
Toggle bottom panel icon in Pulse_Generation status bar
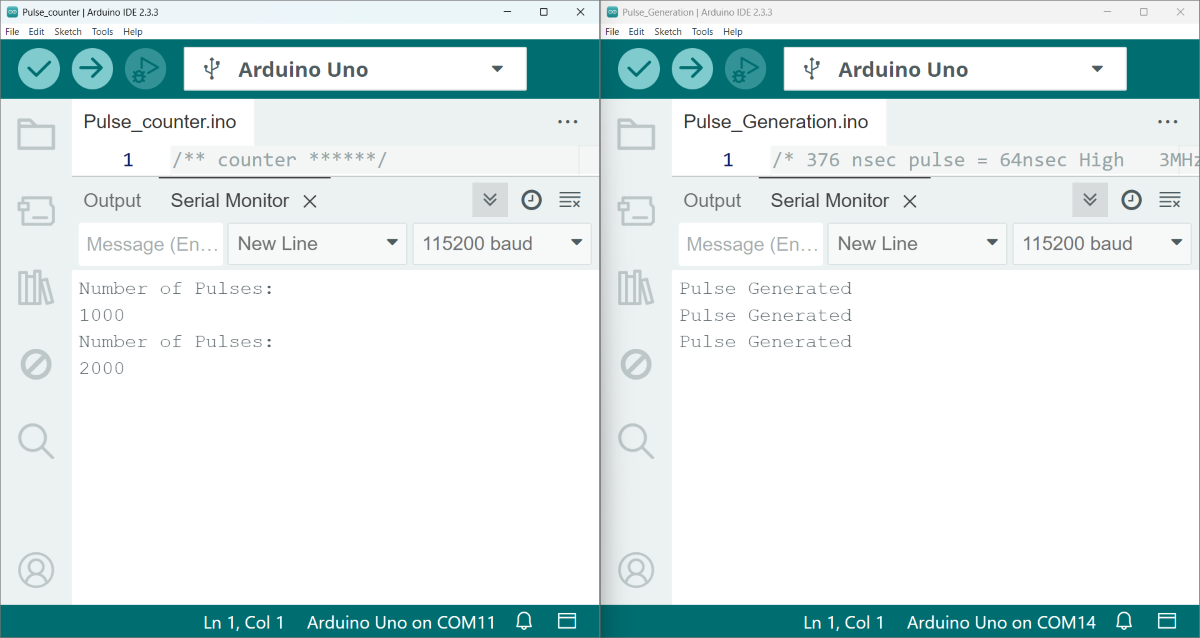(x=1167, y=622)
